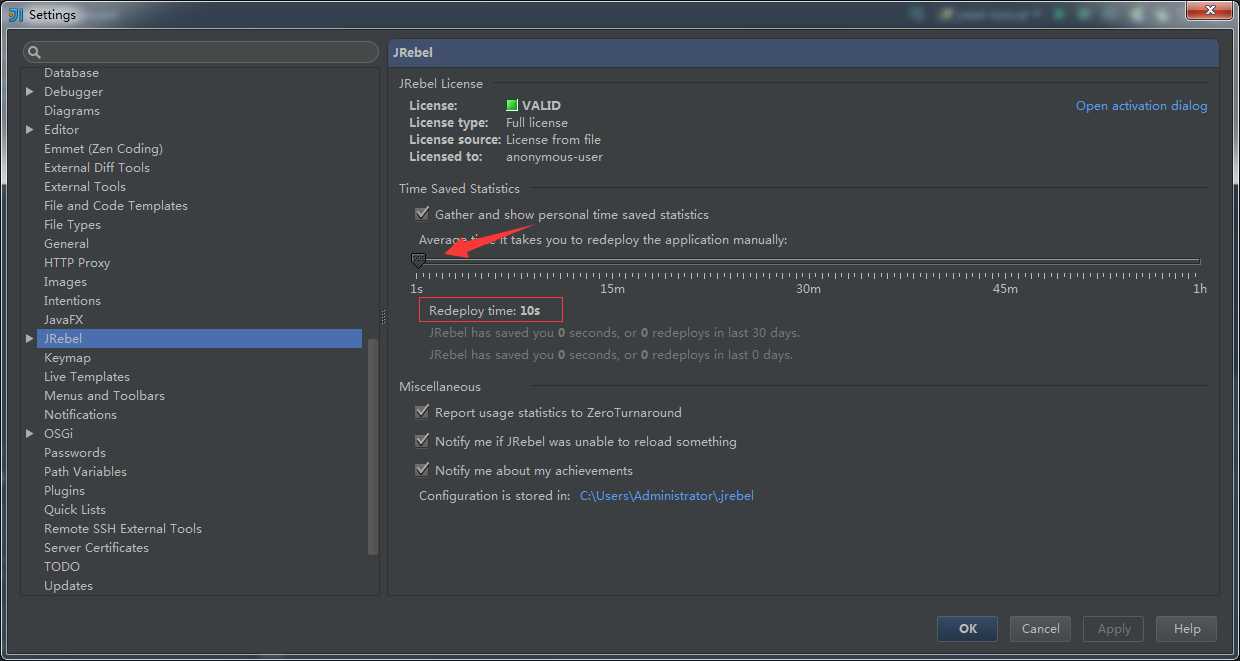
Task: Open TODO settings
Action: pos(62,566)
